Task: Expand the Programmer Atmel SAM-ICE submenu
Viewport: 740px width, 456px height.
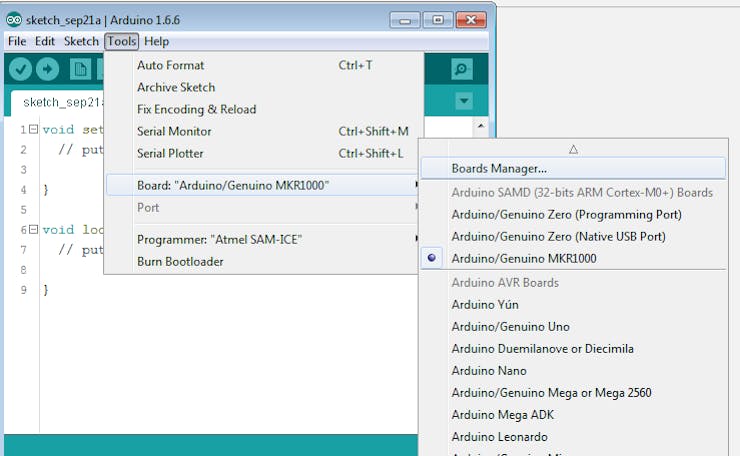Action: (x=262, y=239)
